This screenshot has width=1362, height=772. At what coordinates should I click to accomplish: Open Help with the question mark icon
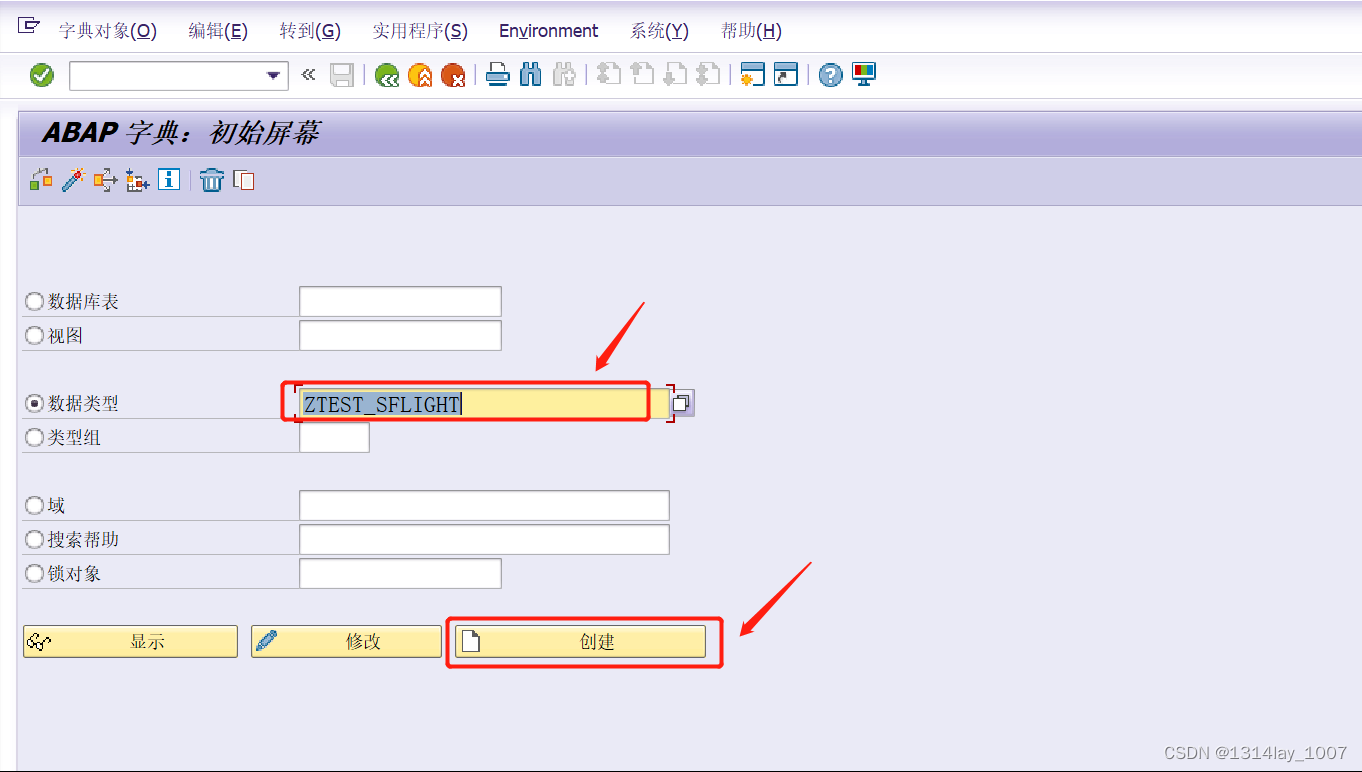tap(830, 75)
